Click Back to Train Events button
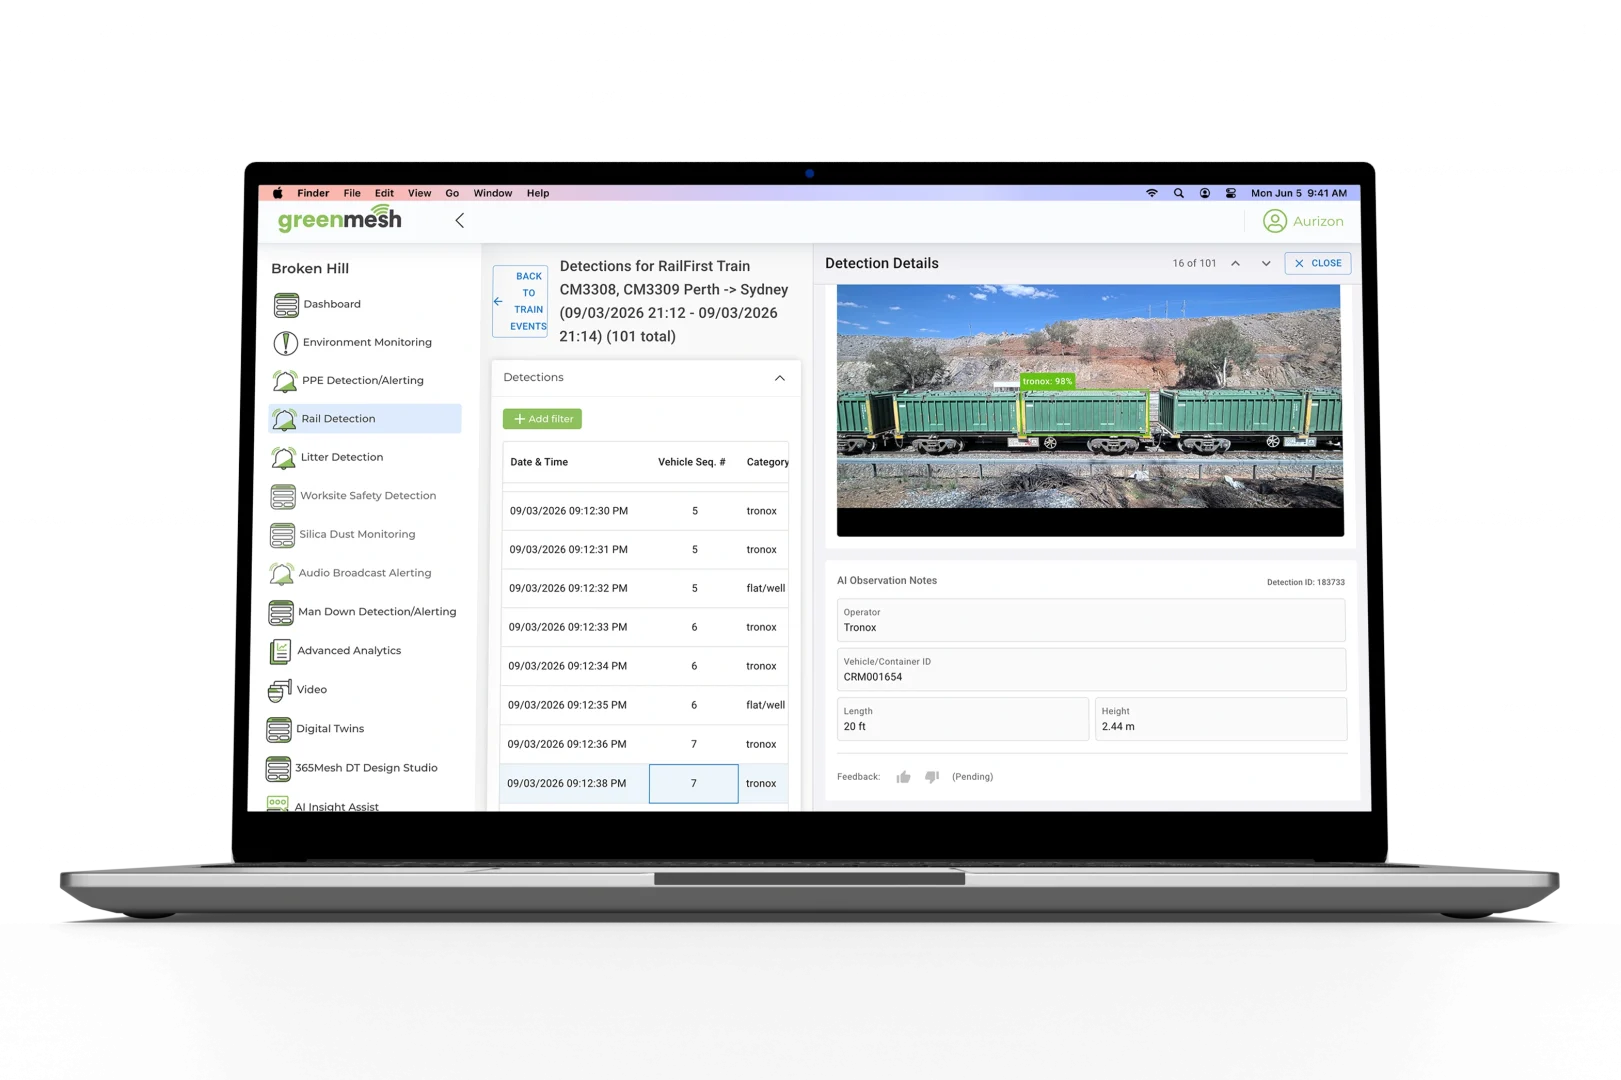Viewport: 1621px width, 1080px height. [520, 301]
